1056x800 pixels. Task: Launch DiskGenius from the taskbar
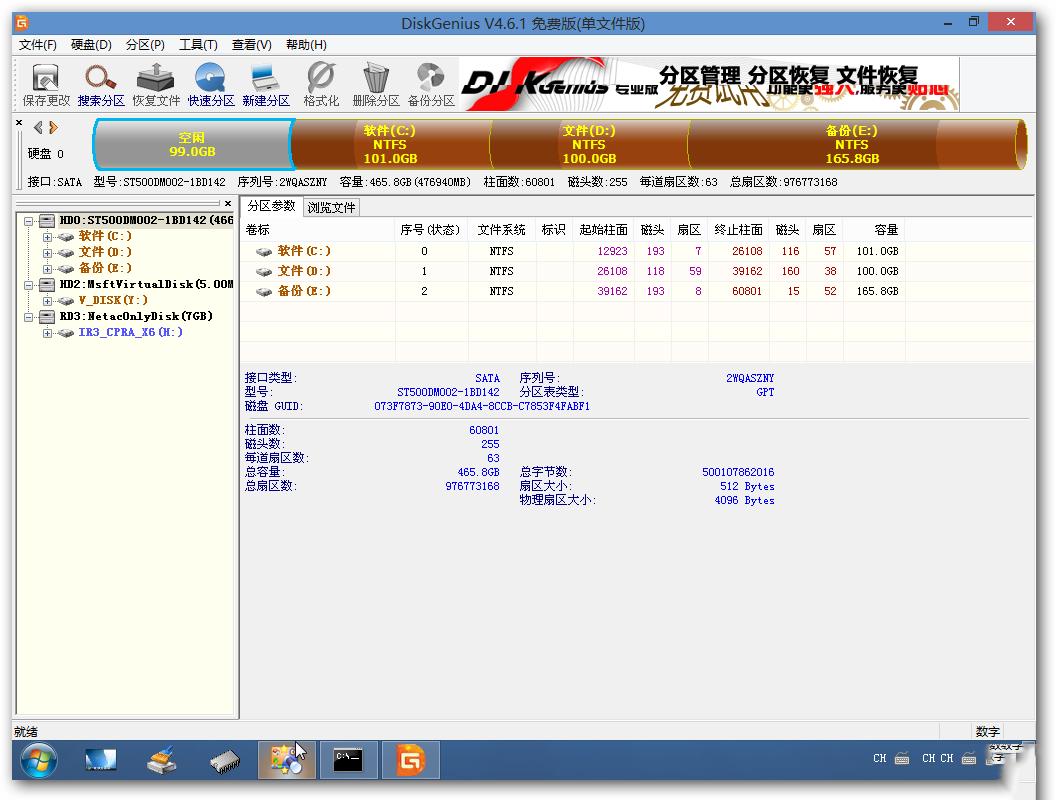click(410, 760)
